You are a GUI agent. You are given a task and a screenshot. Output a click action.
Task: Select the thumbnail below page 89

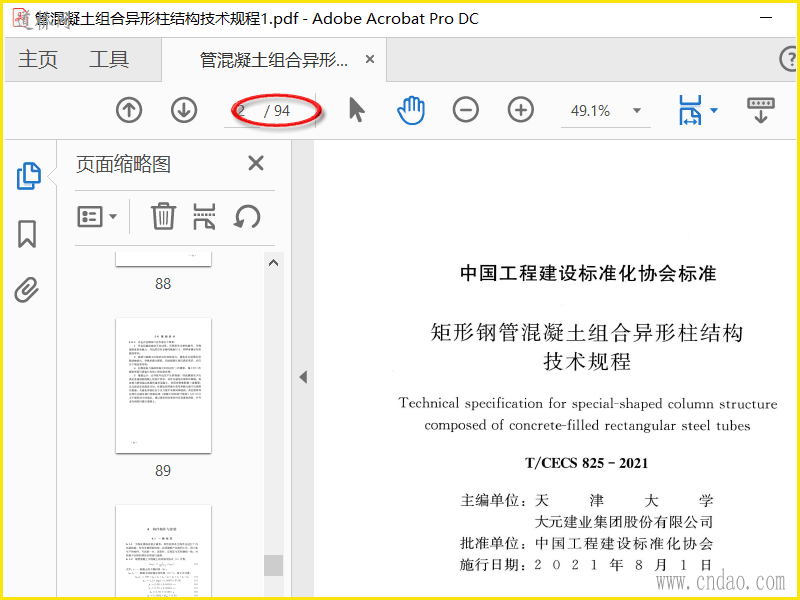coord(163,551)
